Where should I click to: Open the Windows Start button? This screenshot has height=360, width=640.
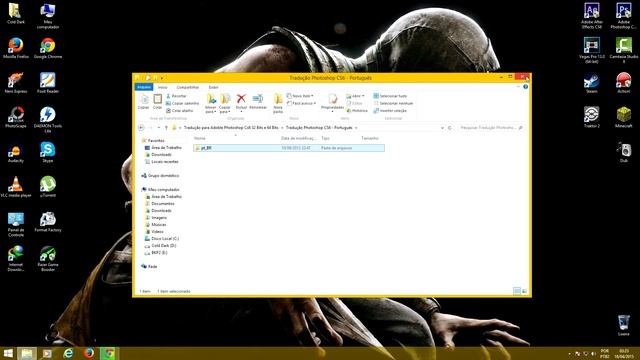point(8,353)
